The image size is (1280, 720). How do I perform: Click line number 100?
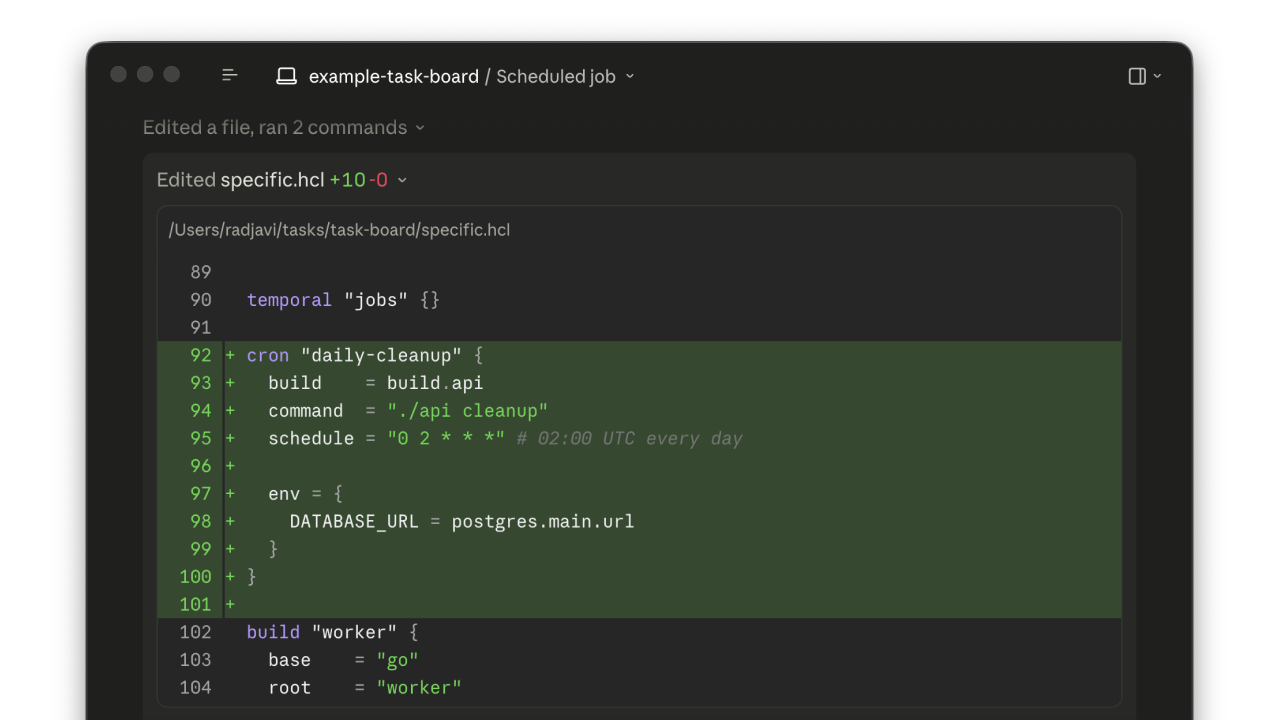(196, 577)
